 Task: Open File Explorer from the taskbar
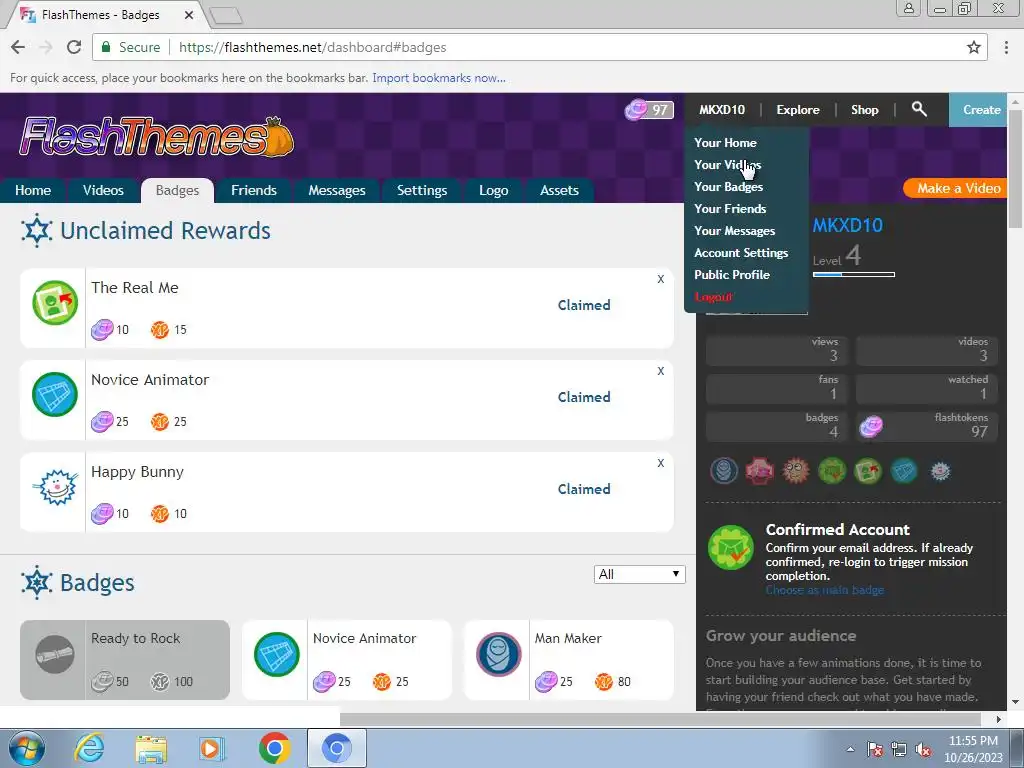pyautogui.click(x=151, y=748)
